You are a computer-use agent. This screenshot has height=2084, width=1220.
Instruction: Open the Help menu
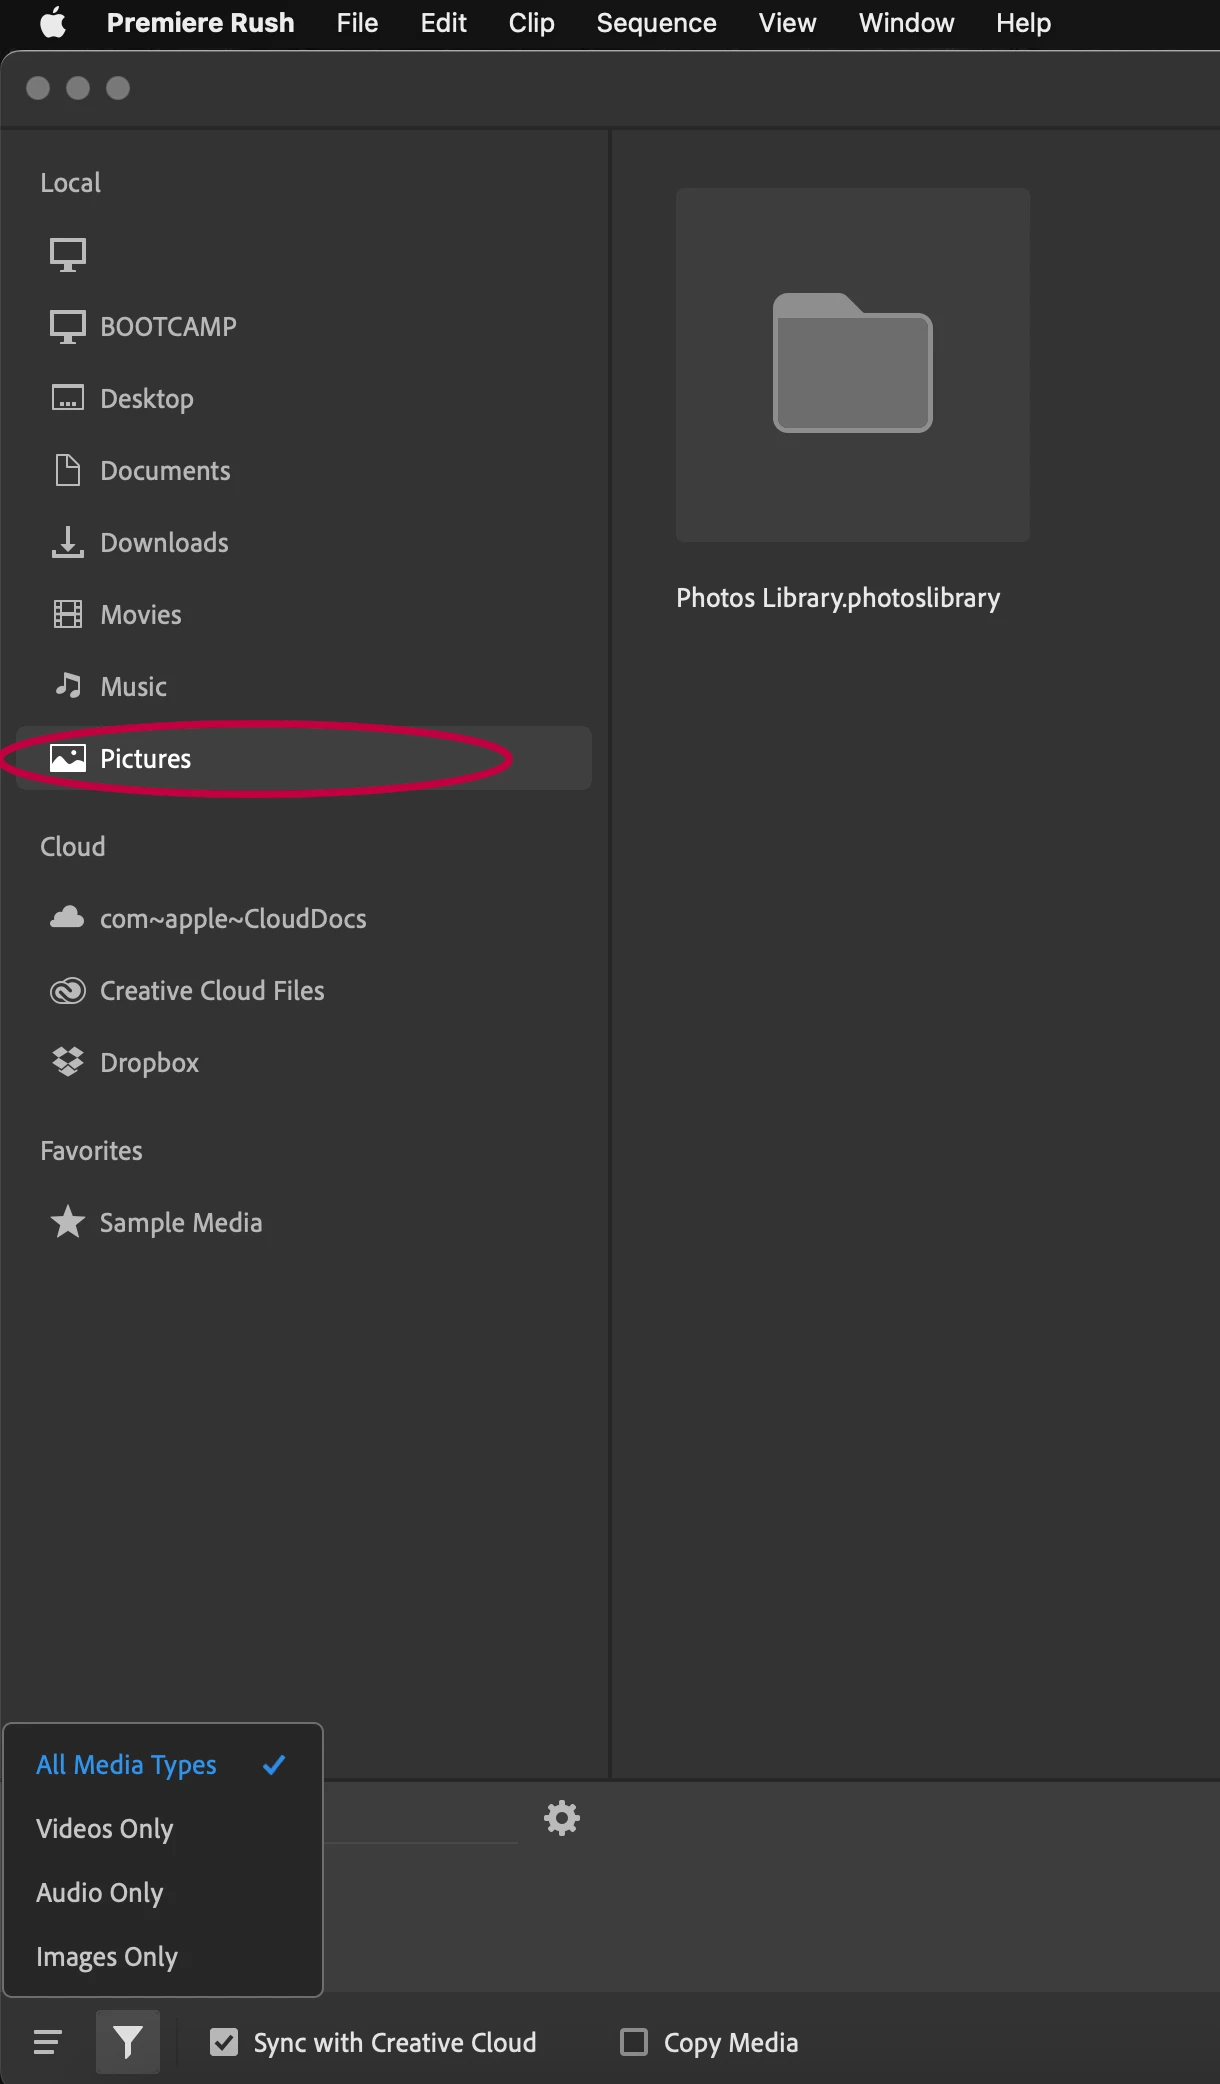(x=1023, y=23)
